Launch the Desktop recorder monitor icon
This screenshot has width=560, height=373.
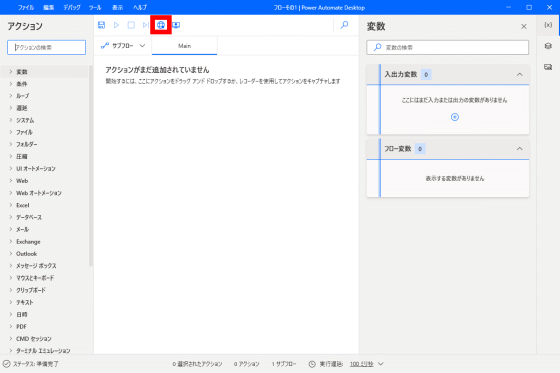point(176,25)
